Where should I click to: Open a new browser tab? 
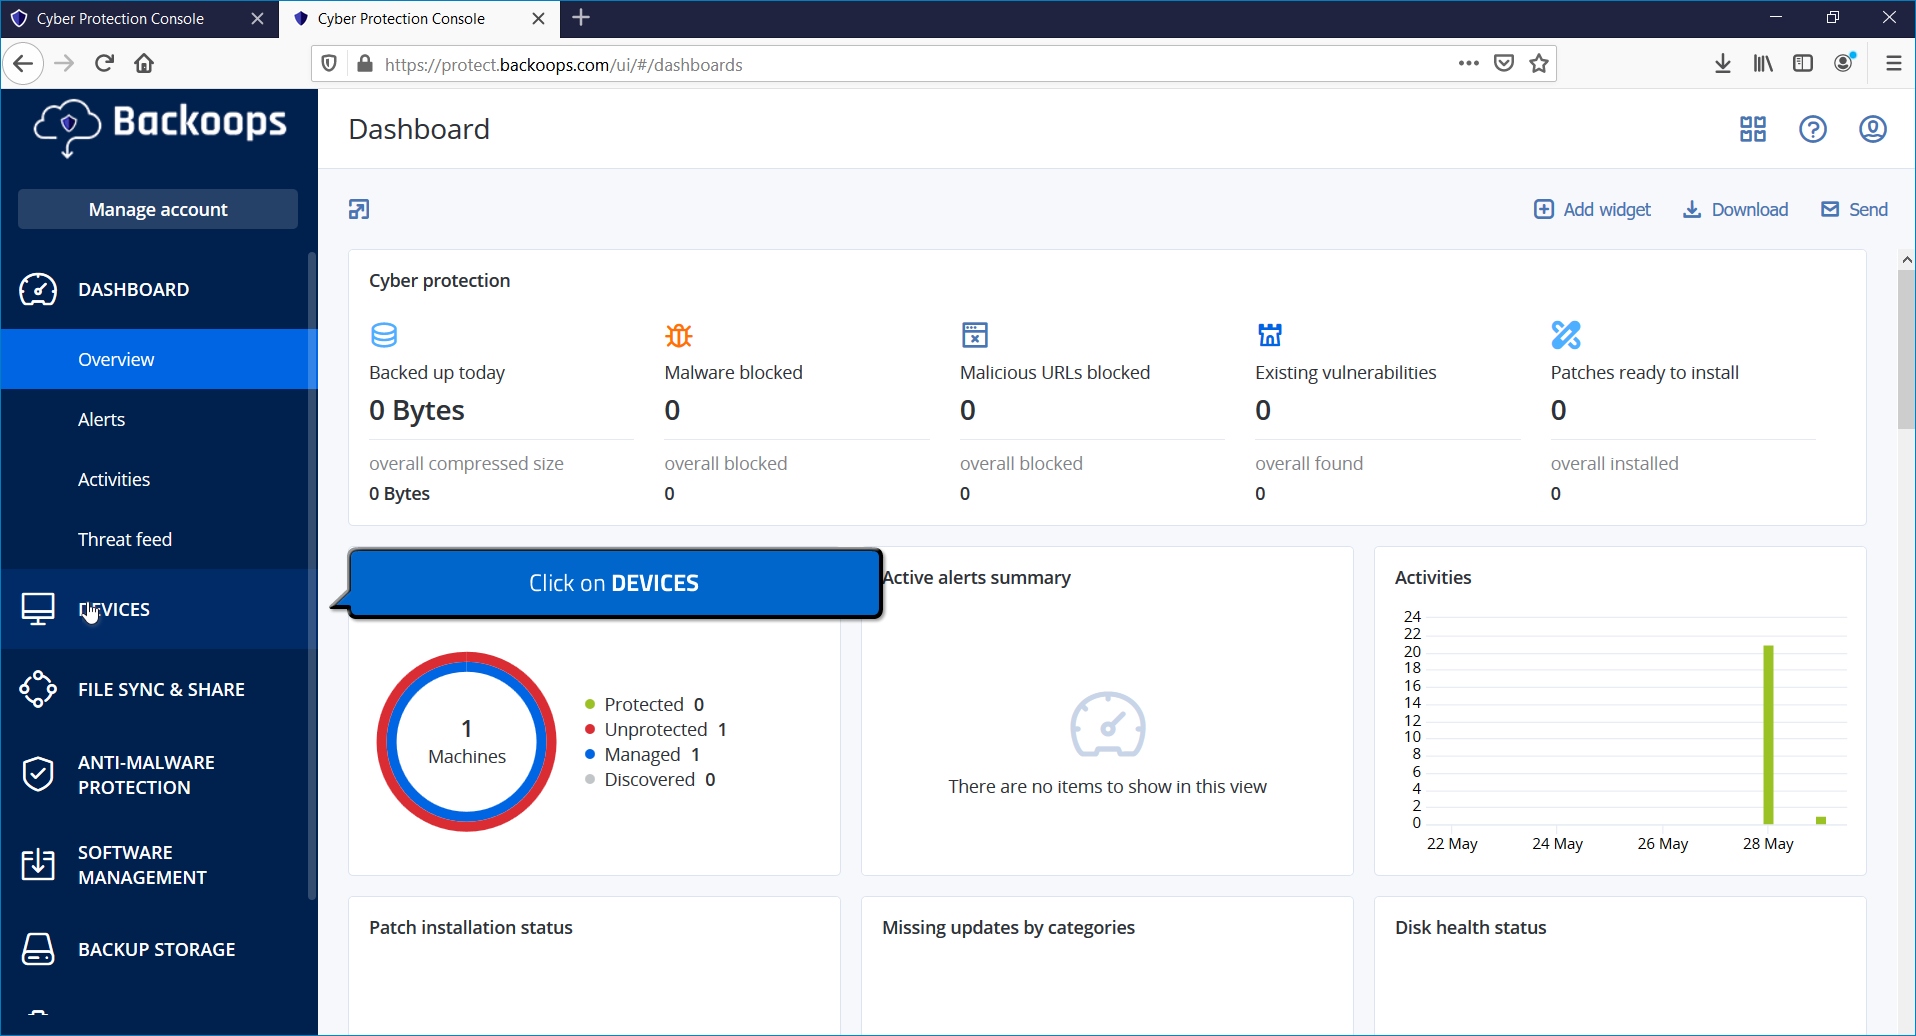click(x=581, y=18)
